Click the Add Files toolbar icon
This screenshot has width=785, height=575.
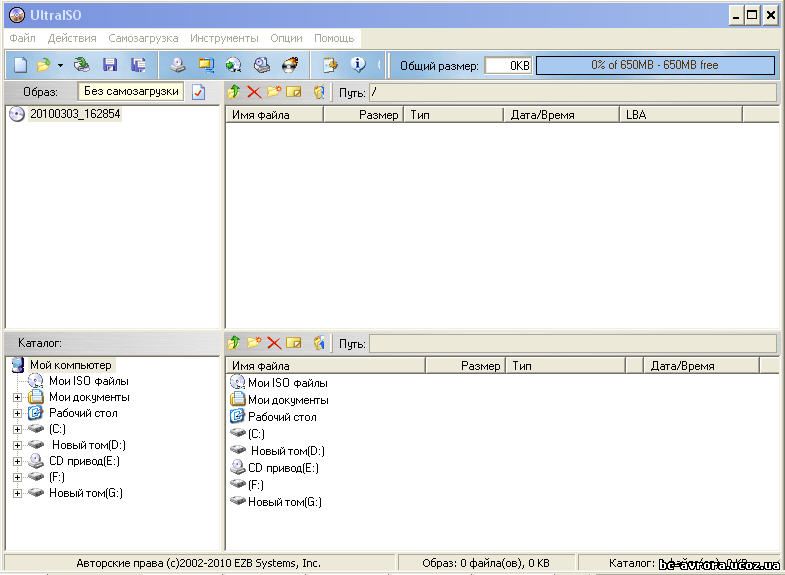[330, 65]
